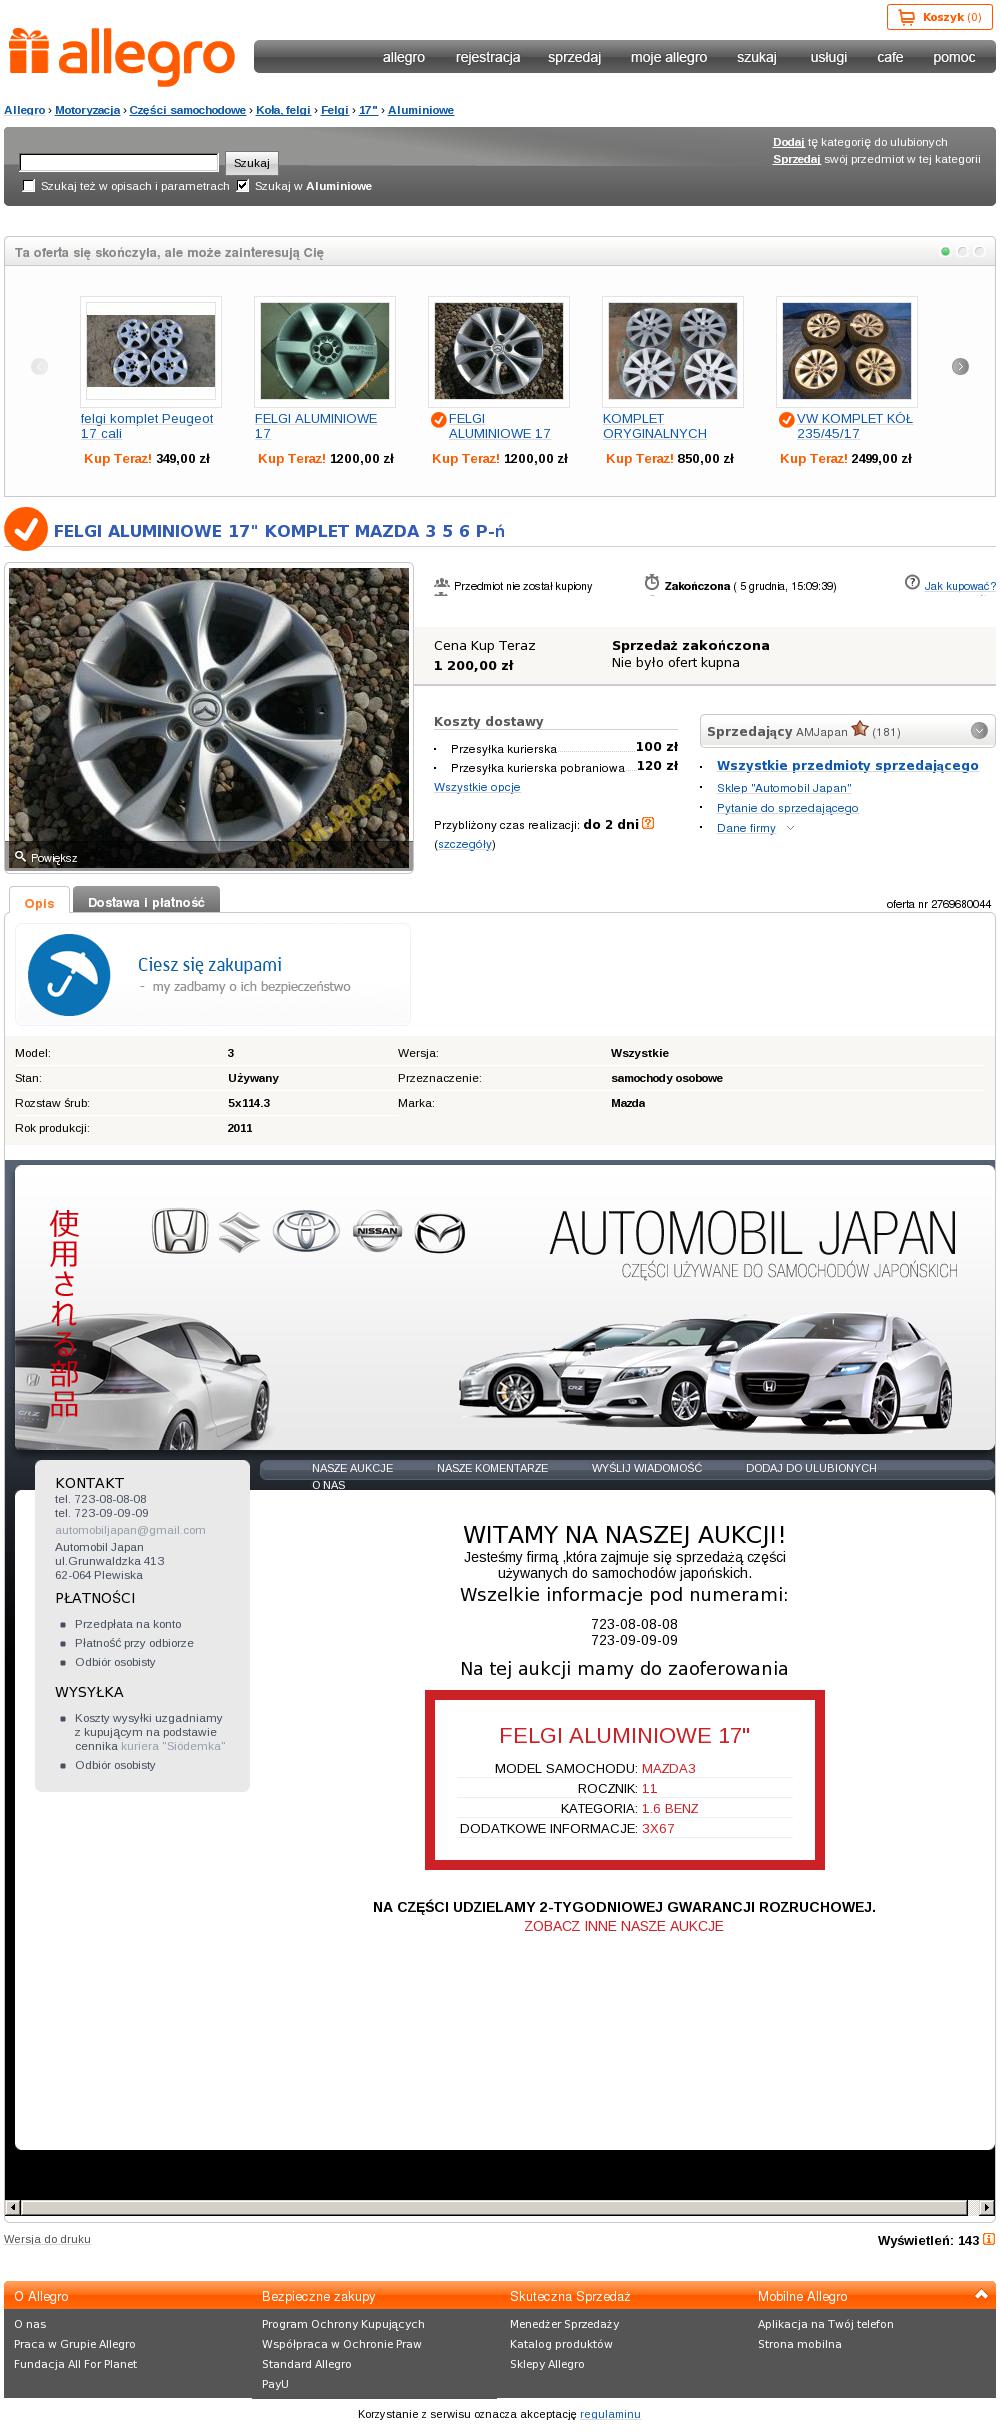This screenshot has width=1000, height=2434.
Task: Toggle Szukaj też w opisach i parametrach
Action: point(29,186)
